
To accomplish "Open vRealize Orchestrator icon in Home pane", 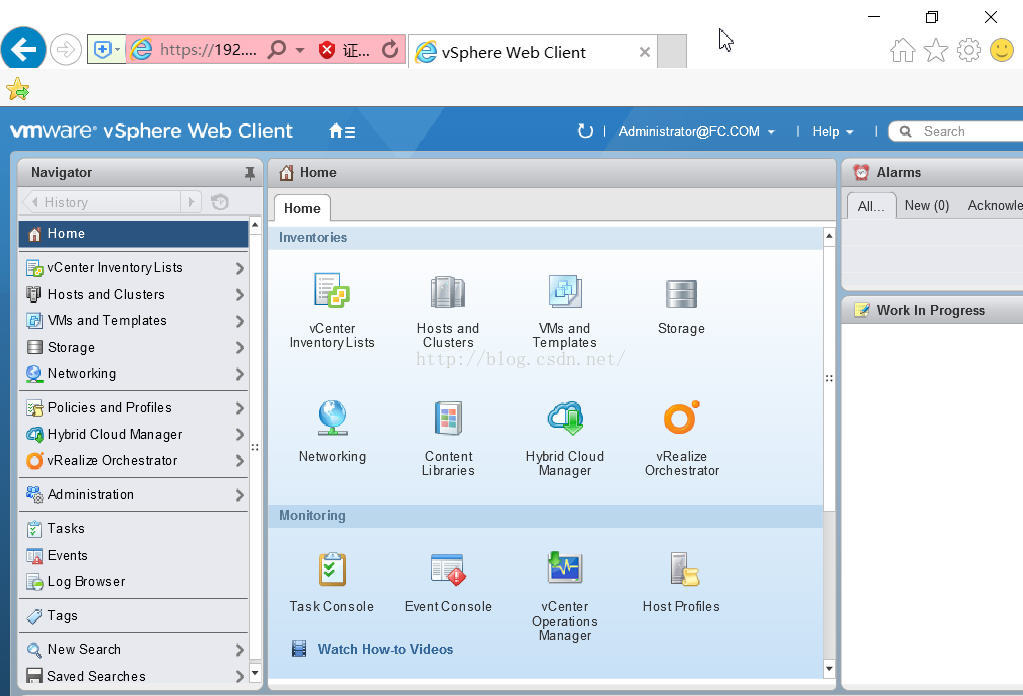I will (x=682, y=417).
